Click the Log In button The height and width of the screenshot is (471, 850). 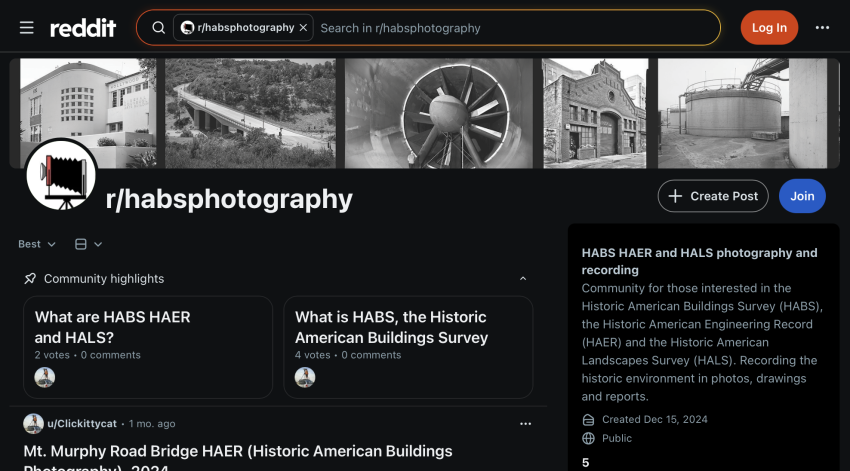point(769,28)
